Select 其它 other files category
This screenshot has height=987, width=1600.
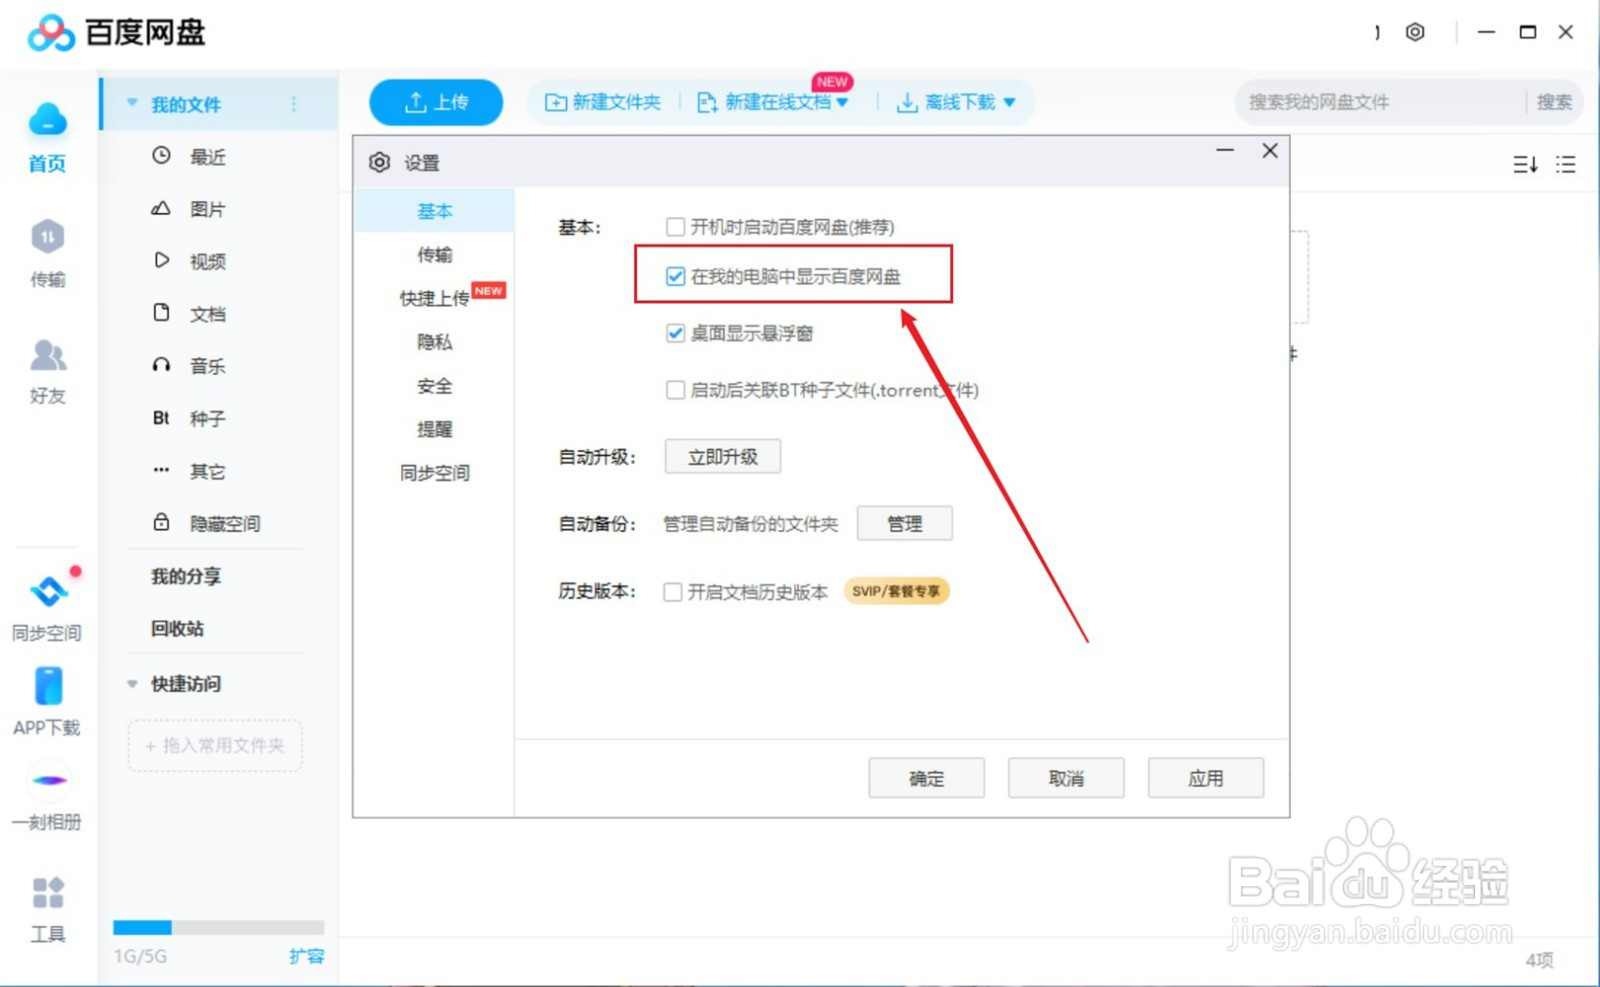tap(188, 470)
